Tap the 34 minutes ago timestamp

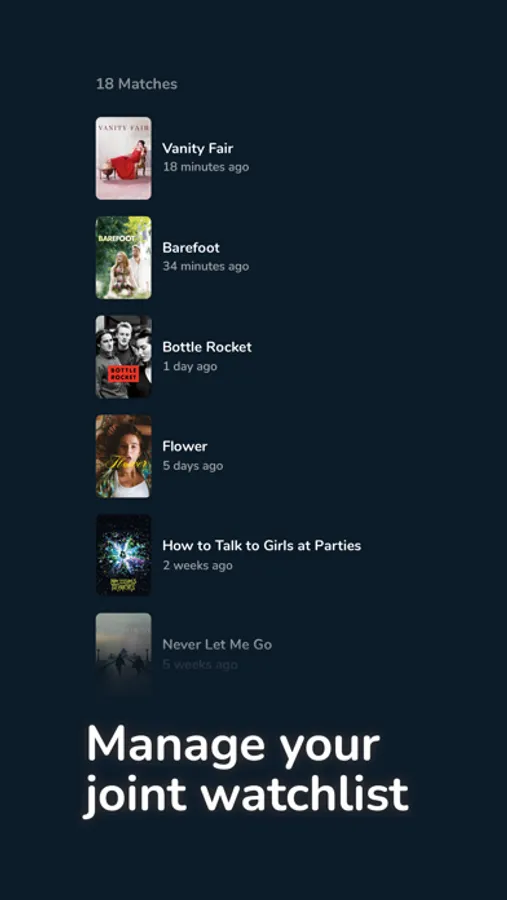point(206,267)
